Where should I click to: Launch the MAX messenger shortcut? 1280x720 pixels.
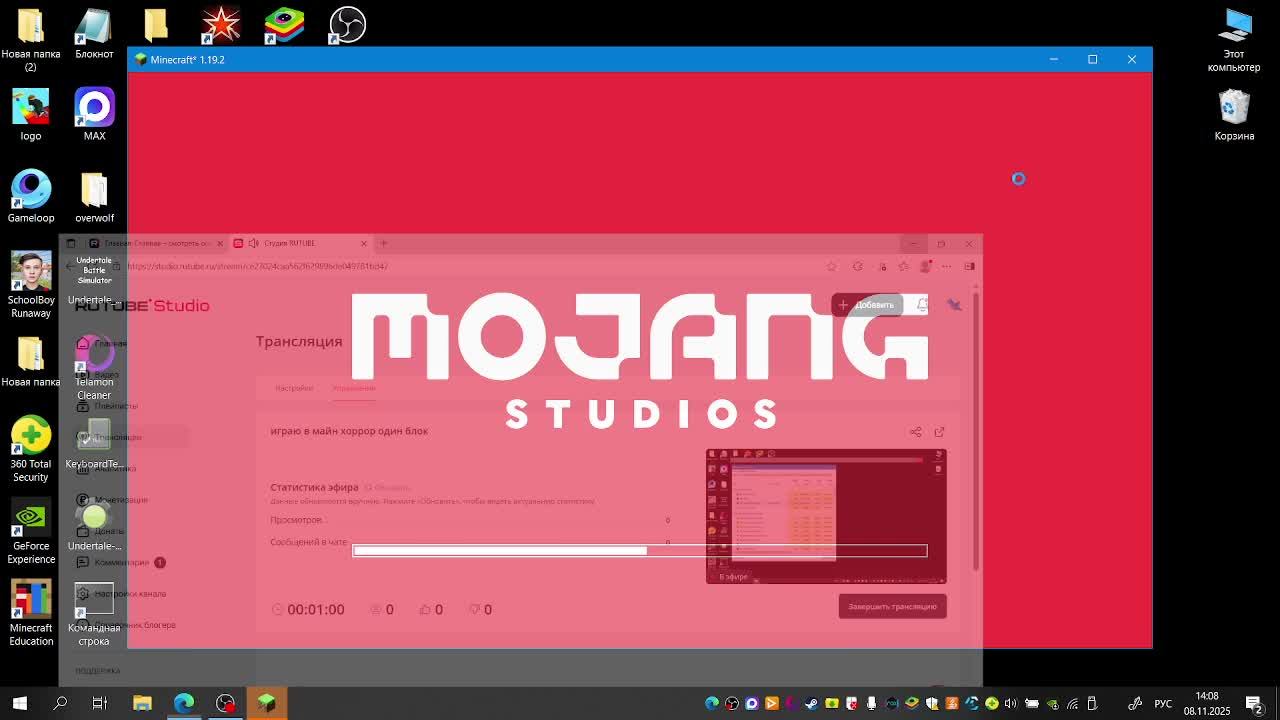(94, 115)
